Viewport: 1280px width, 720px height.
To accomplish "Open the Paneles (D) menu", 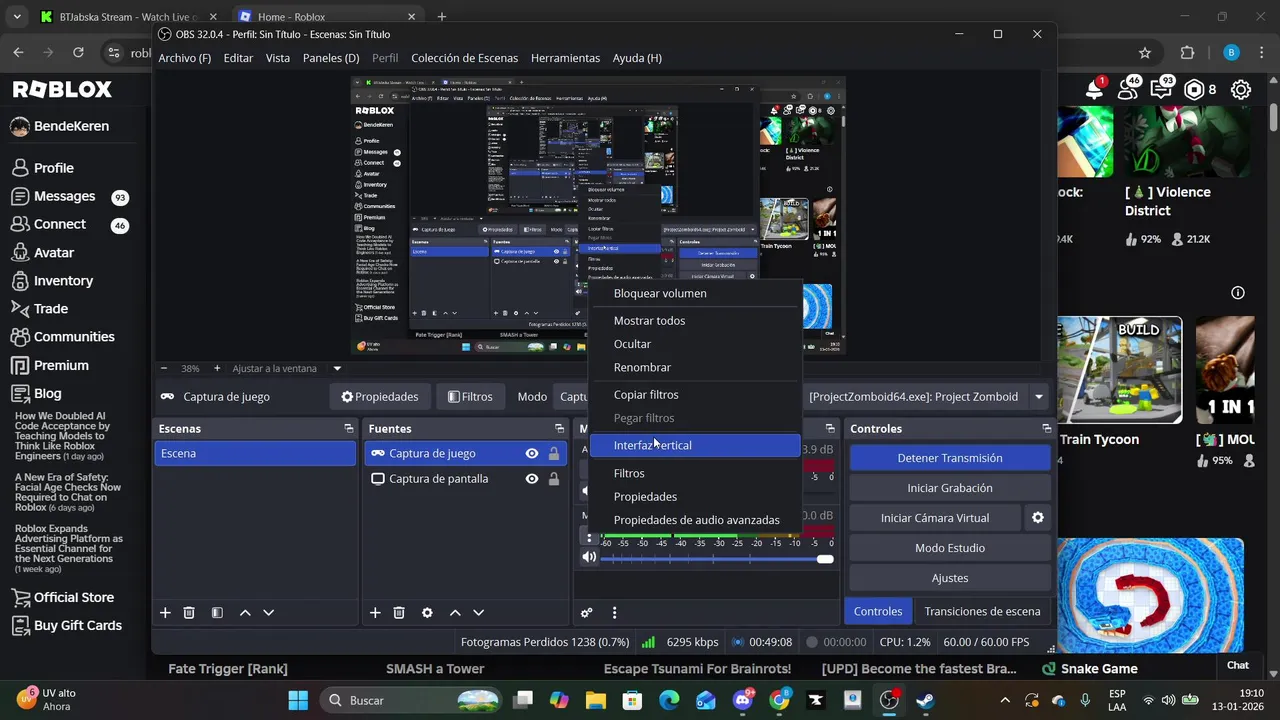I will (331, 58).
